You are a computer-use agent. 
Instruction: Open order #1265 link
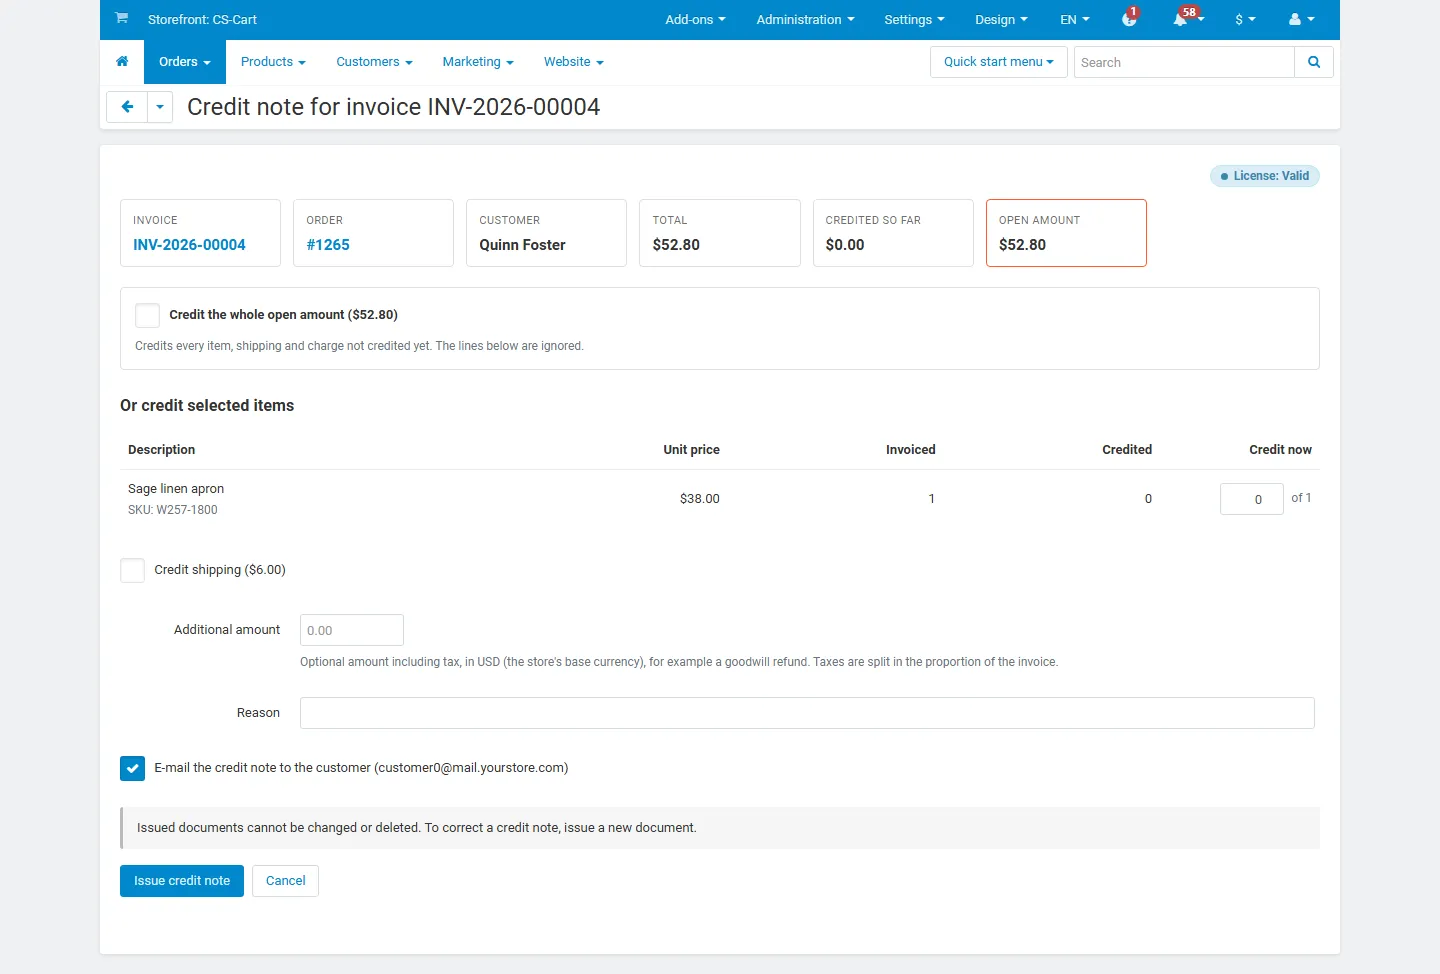click(328, 245)
